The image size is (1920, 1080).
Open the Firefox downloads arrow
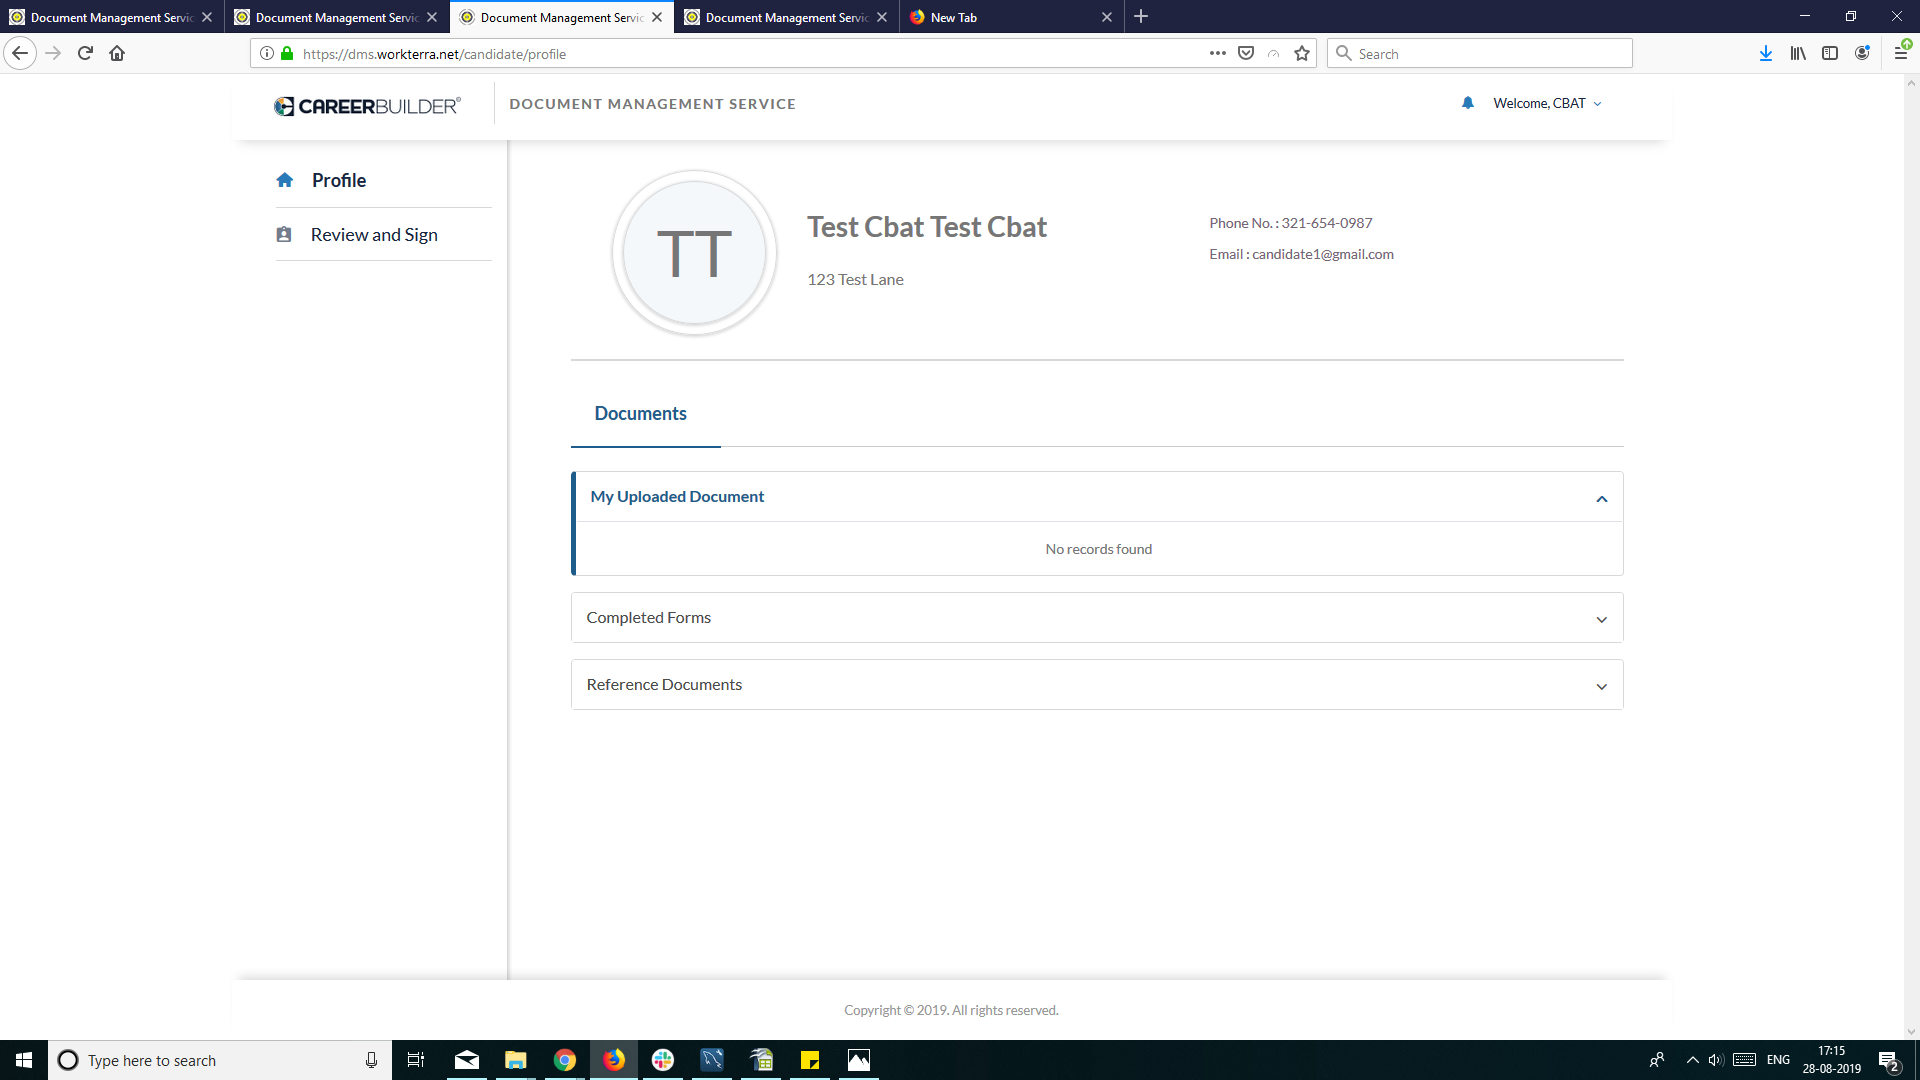tap(1766, 53)
